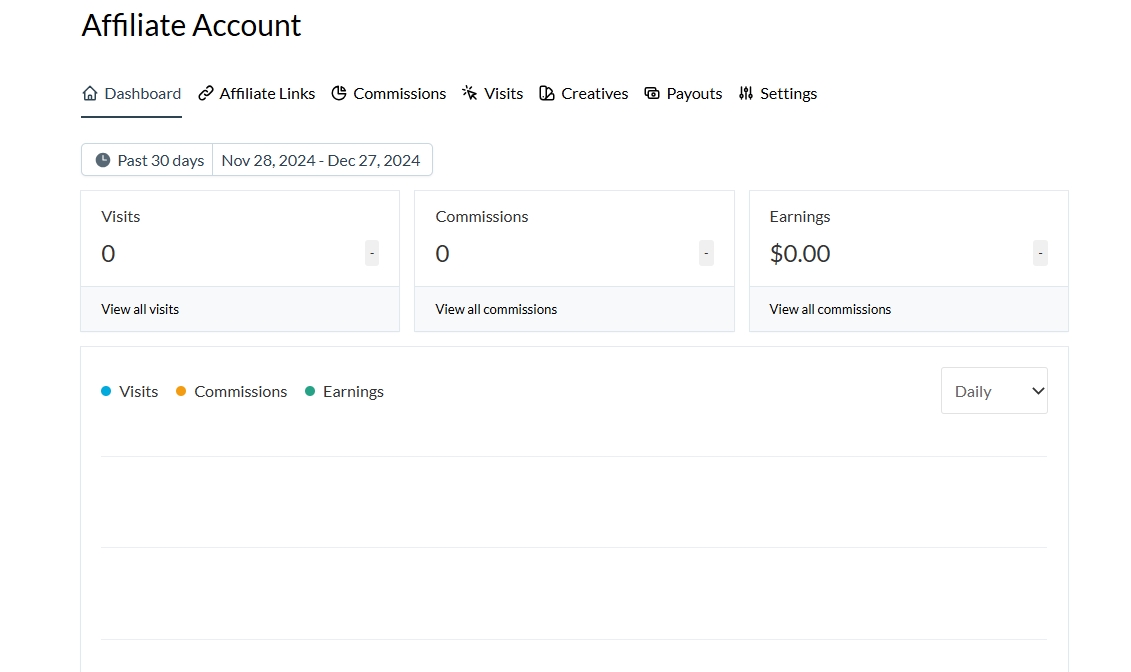Image resolution: width=1131 pixels, height=672 pixels.
Task: Click the blue Visits legend dot
Action: pos(106,392)
